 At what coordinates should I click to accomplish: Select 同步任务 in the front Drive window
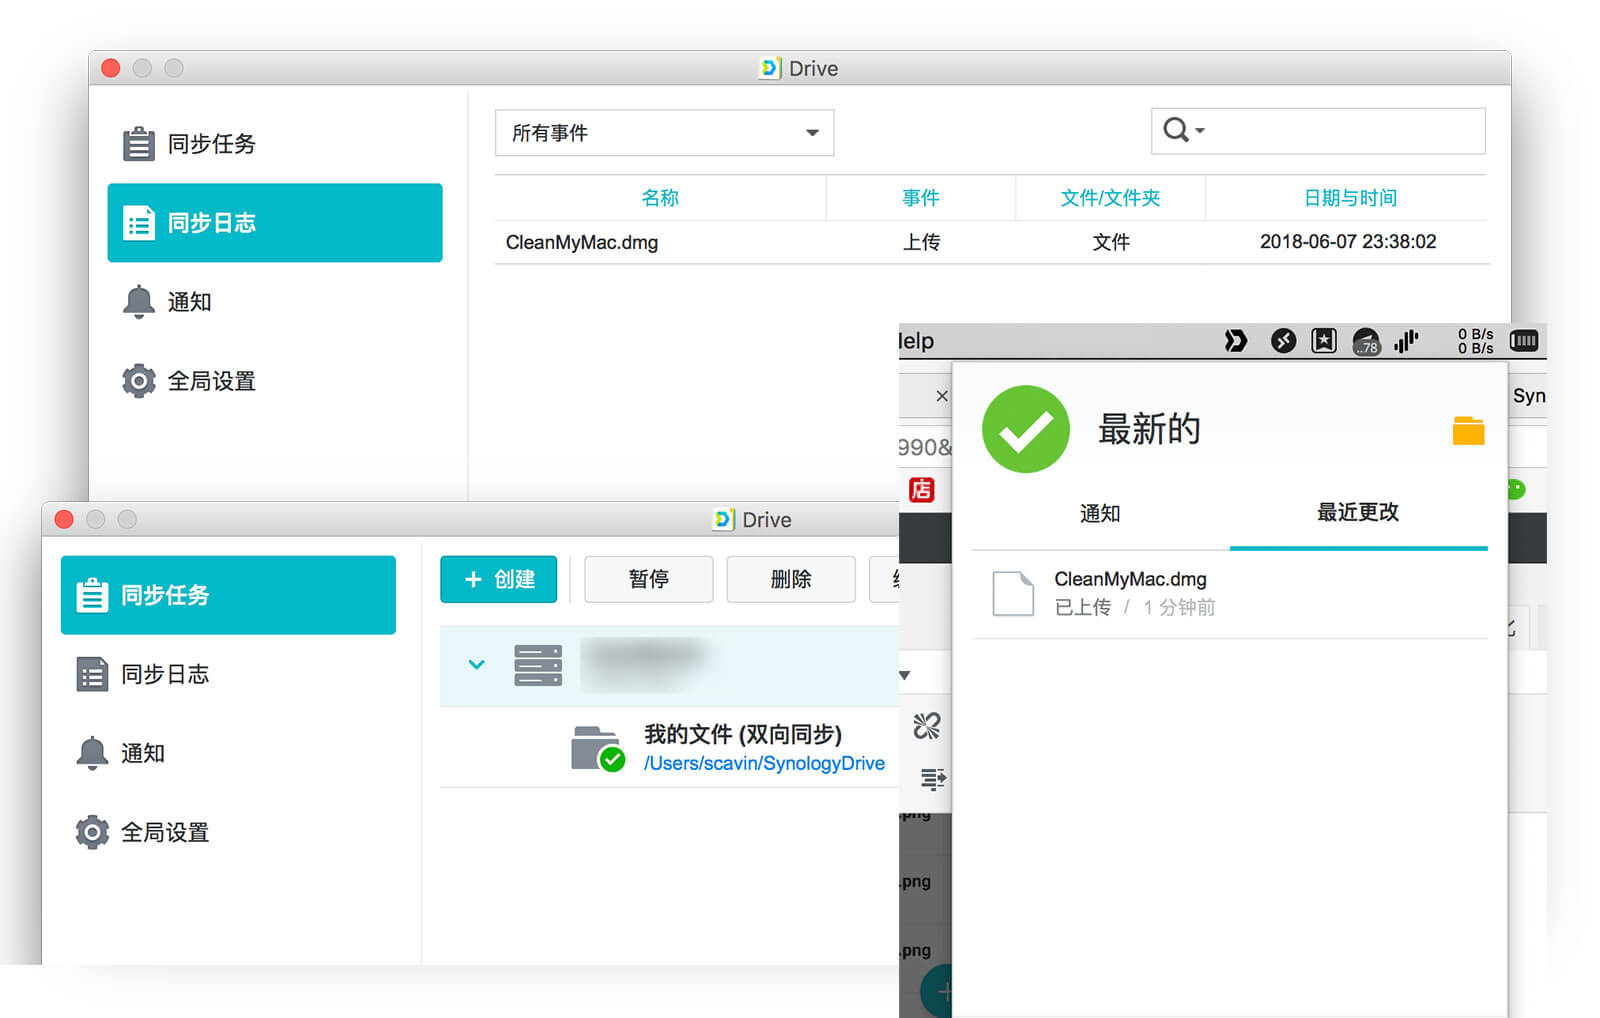pos(228,595)
